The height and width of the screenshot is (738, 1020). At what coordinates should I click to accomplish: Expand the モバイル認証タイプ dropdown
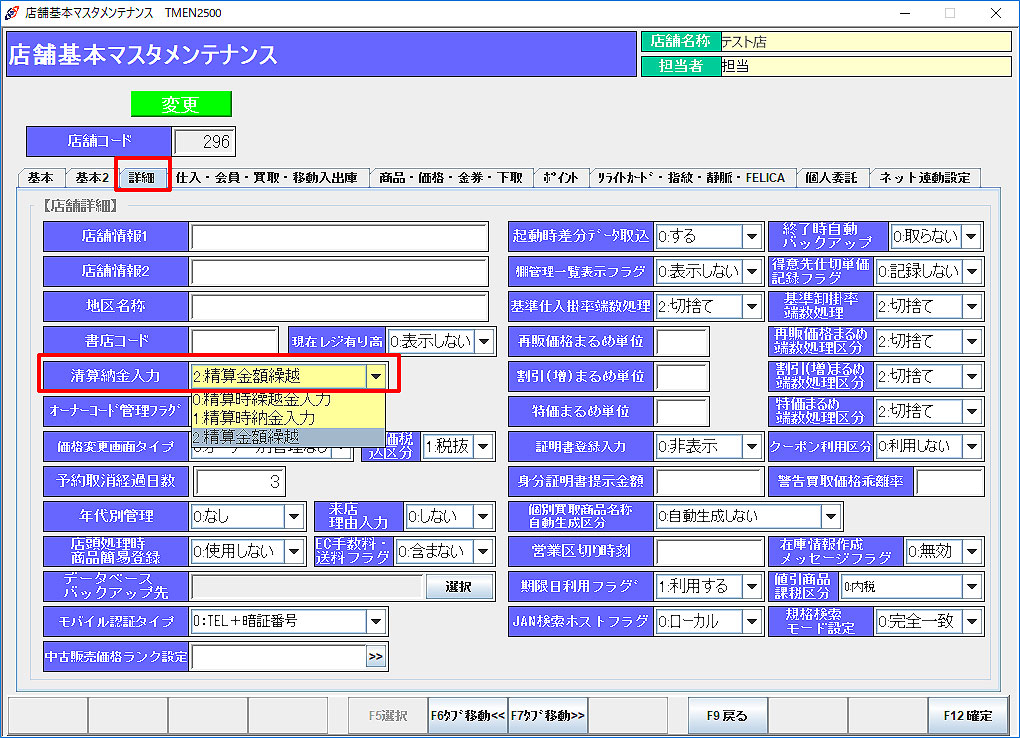[x=375, y=621]
